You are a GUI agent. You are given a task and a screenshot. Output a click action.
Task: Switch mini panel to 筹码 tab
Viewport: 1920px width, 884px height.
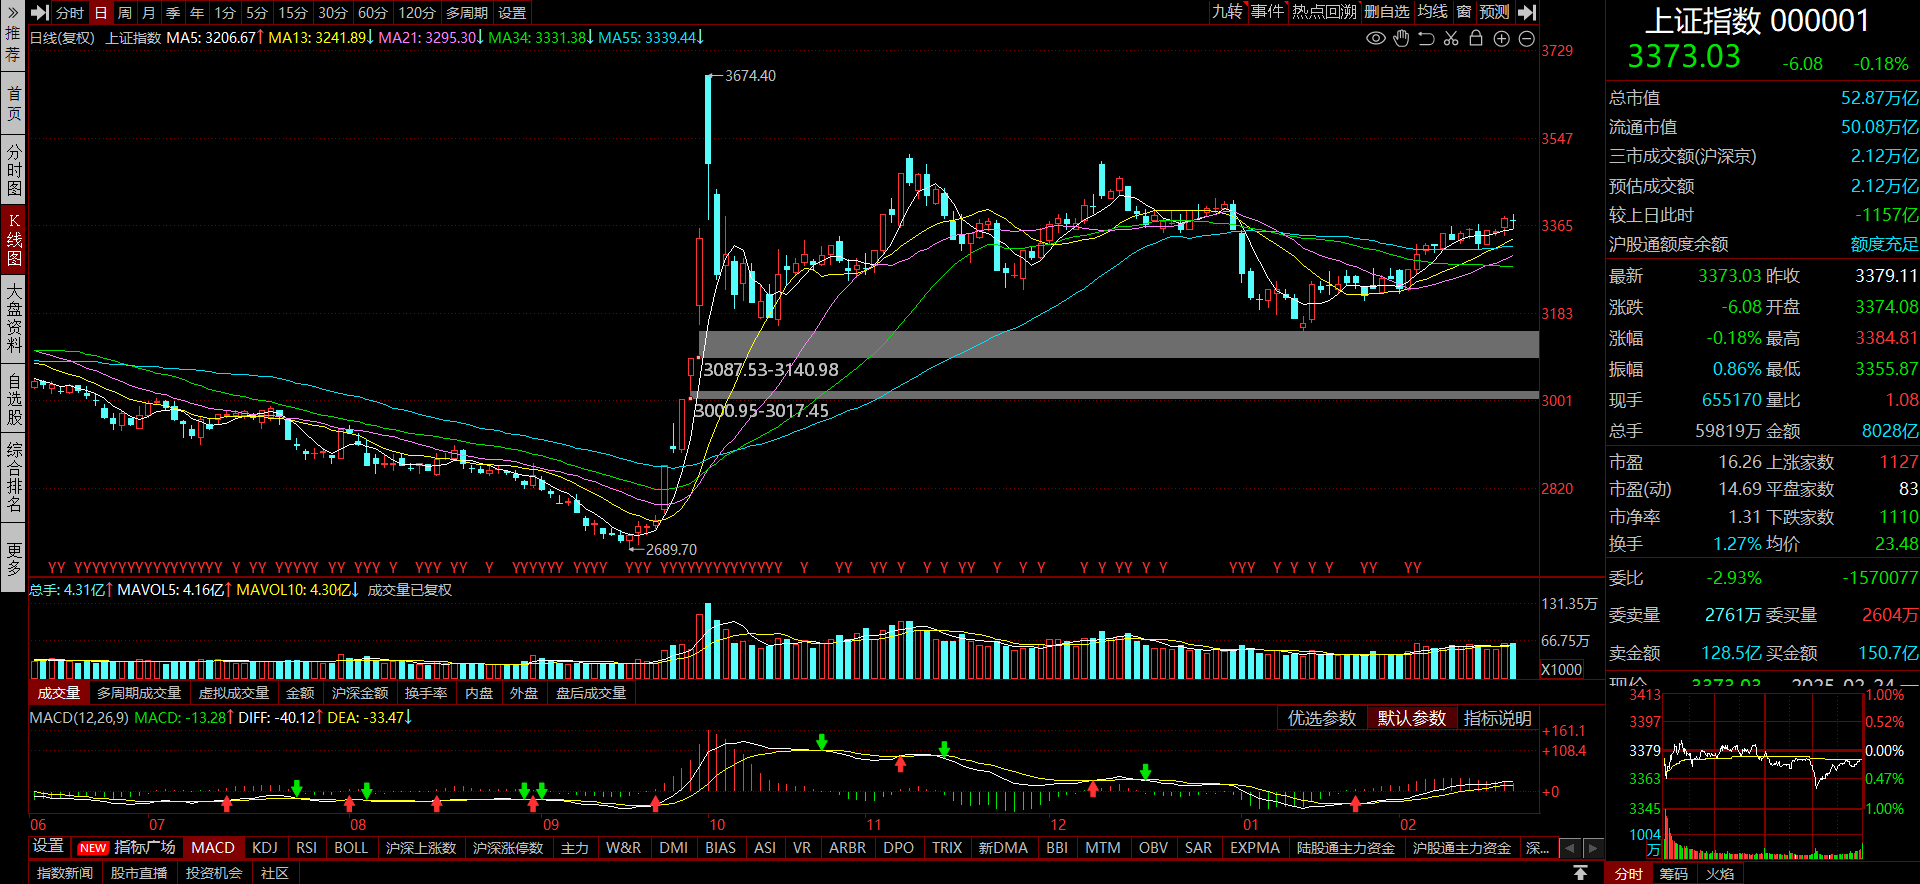pos(1673,874)
